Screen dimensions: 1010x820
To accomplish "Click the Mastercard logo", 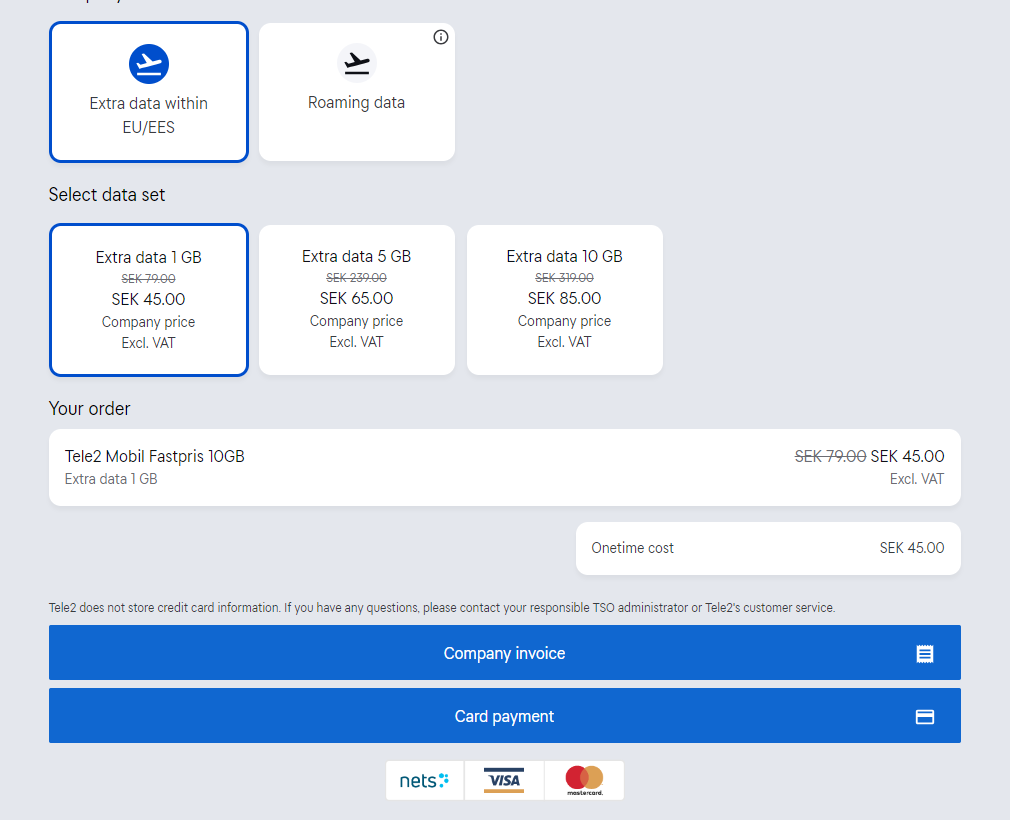I will tap(584, 781).
